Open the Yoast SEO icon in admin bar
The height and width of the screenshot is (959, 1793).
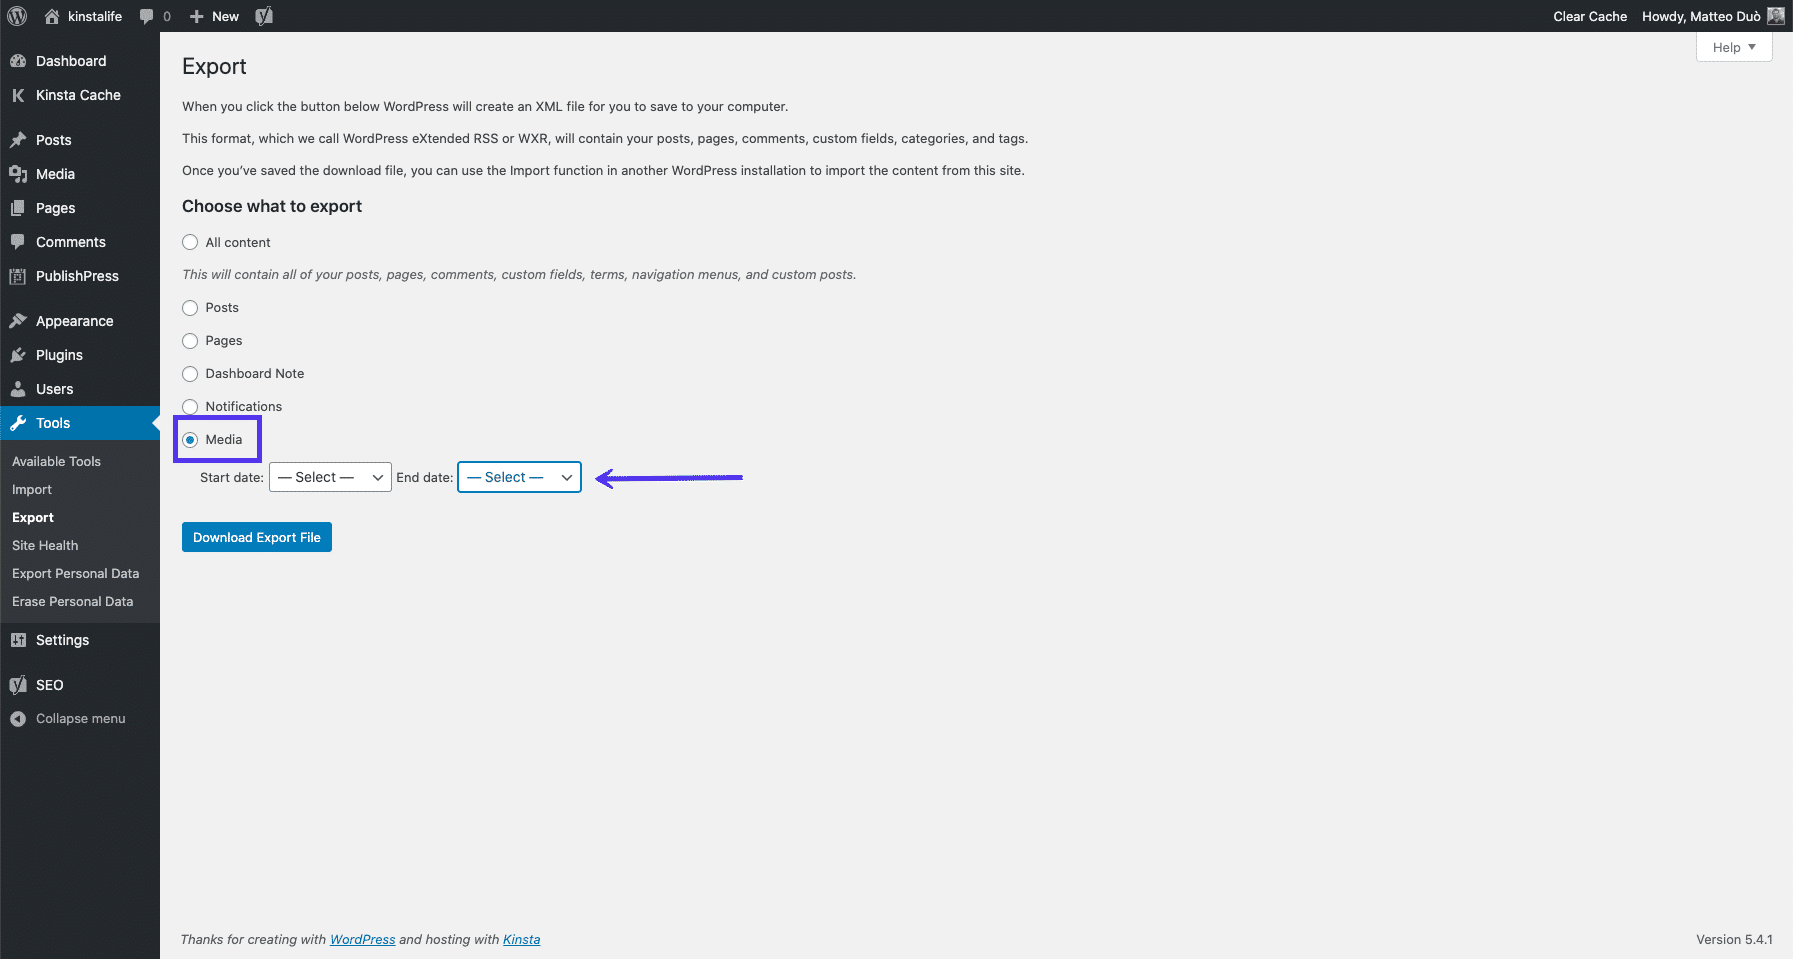(x=264, y=16)
